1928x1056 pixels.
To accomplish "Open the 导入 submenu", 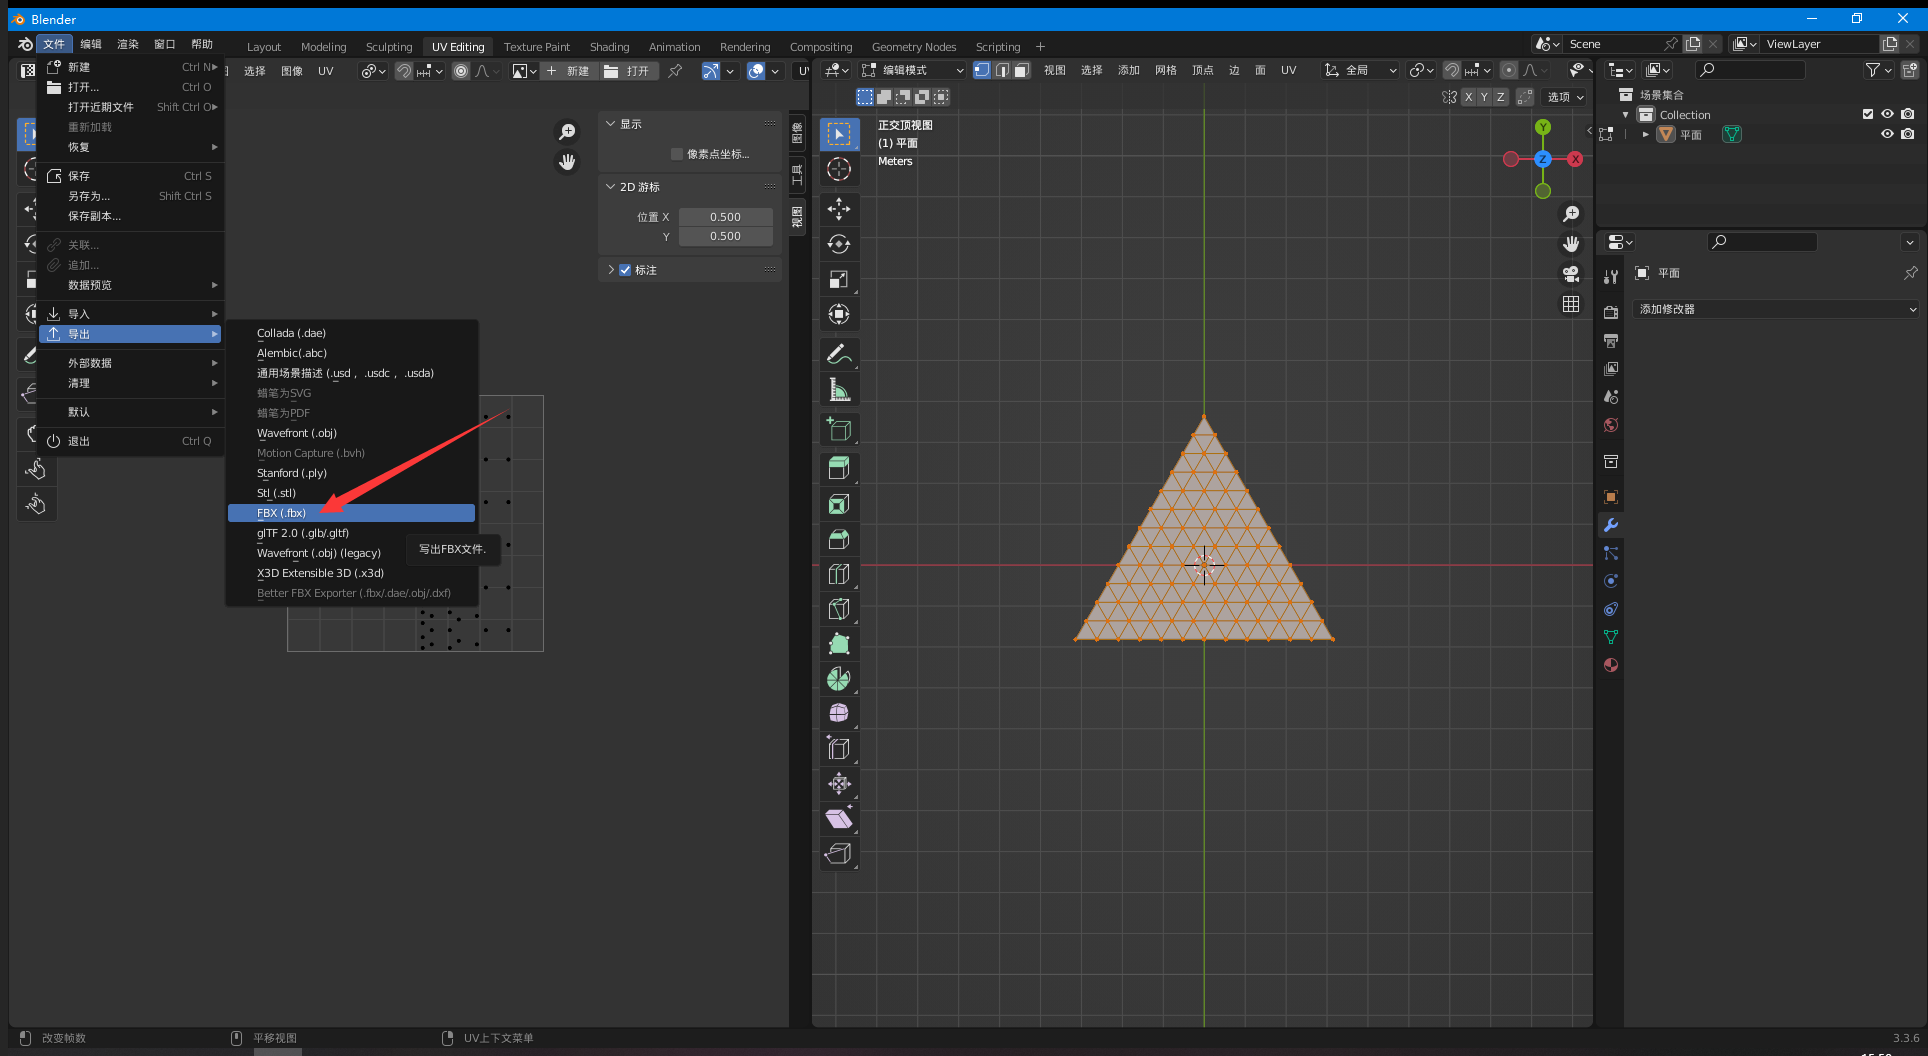I will point(130,314).
